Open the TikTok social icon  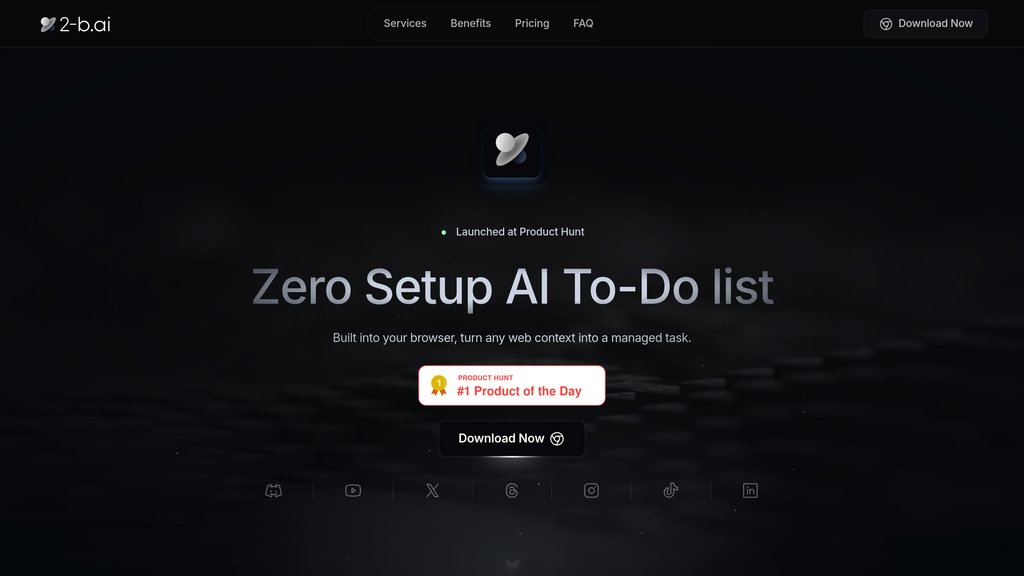(x=671, y=490)
